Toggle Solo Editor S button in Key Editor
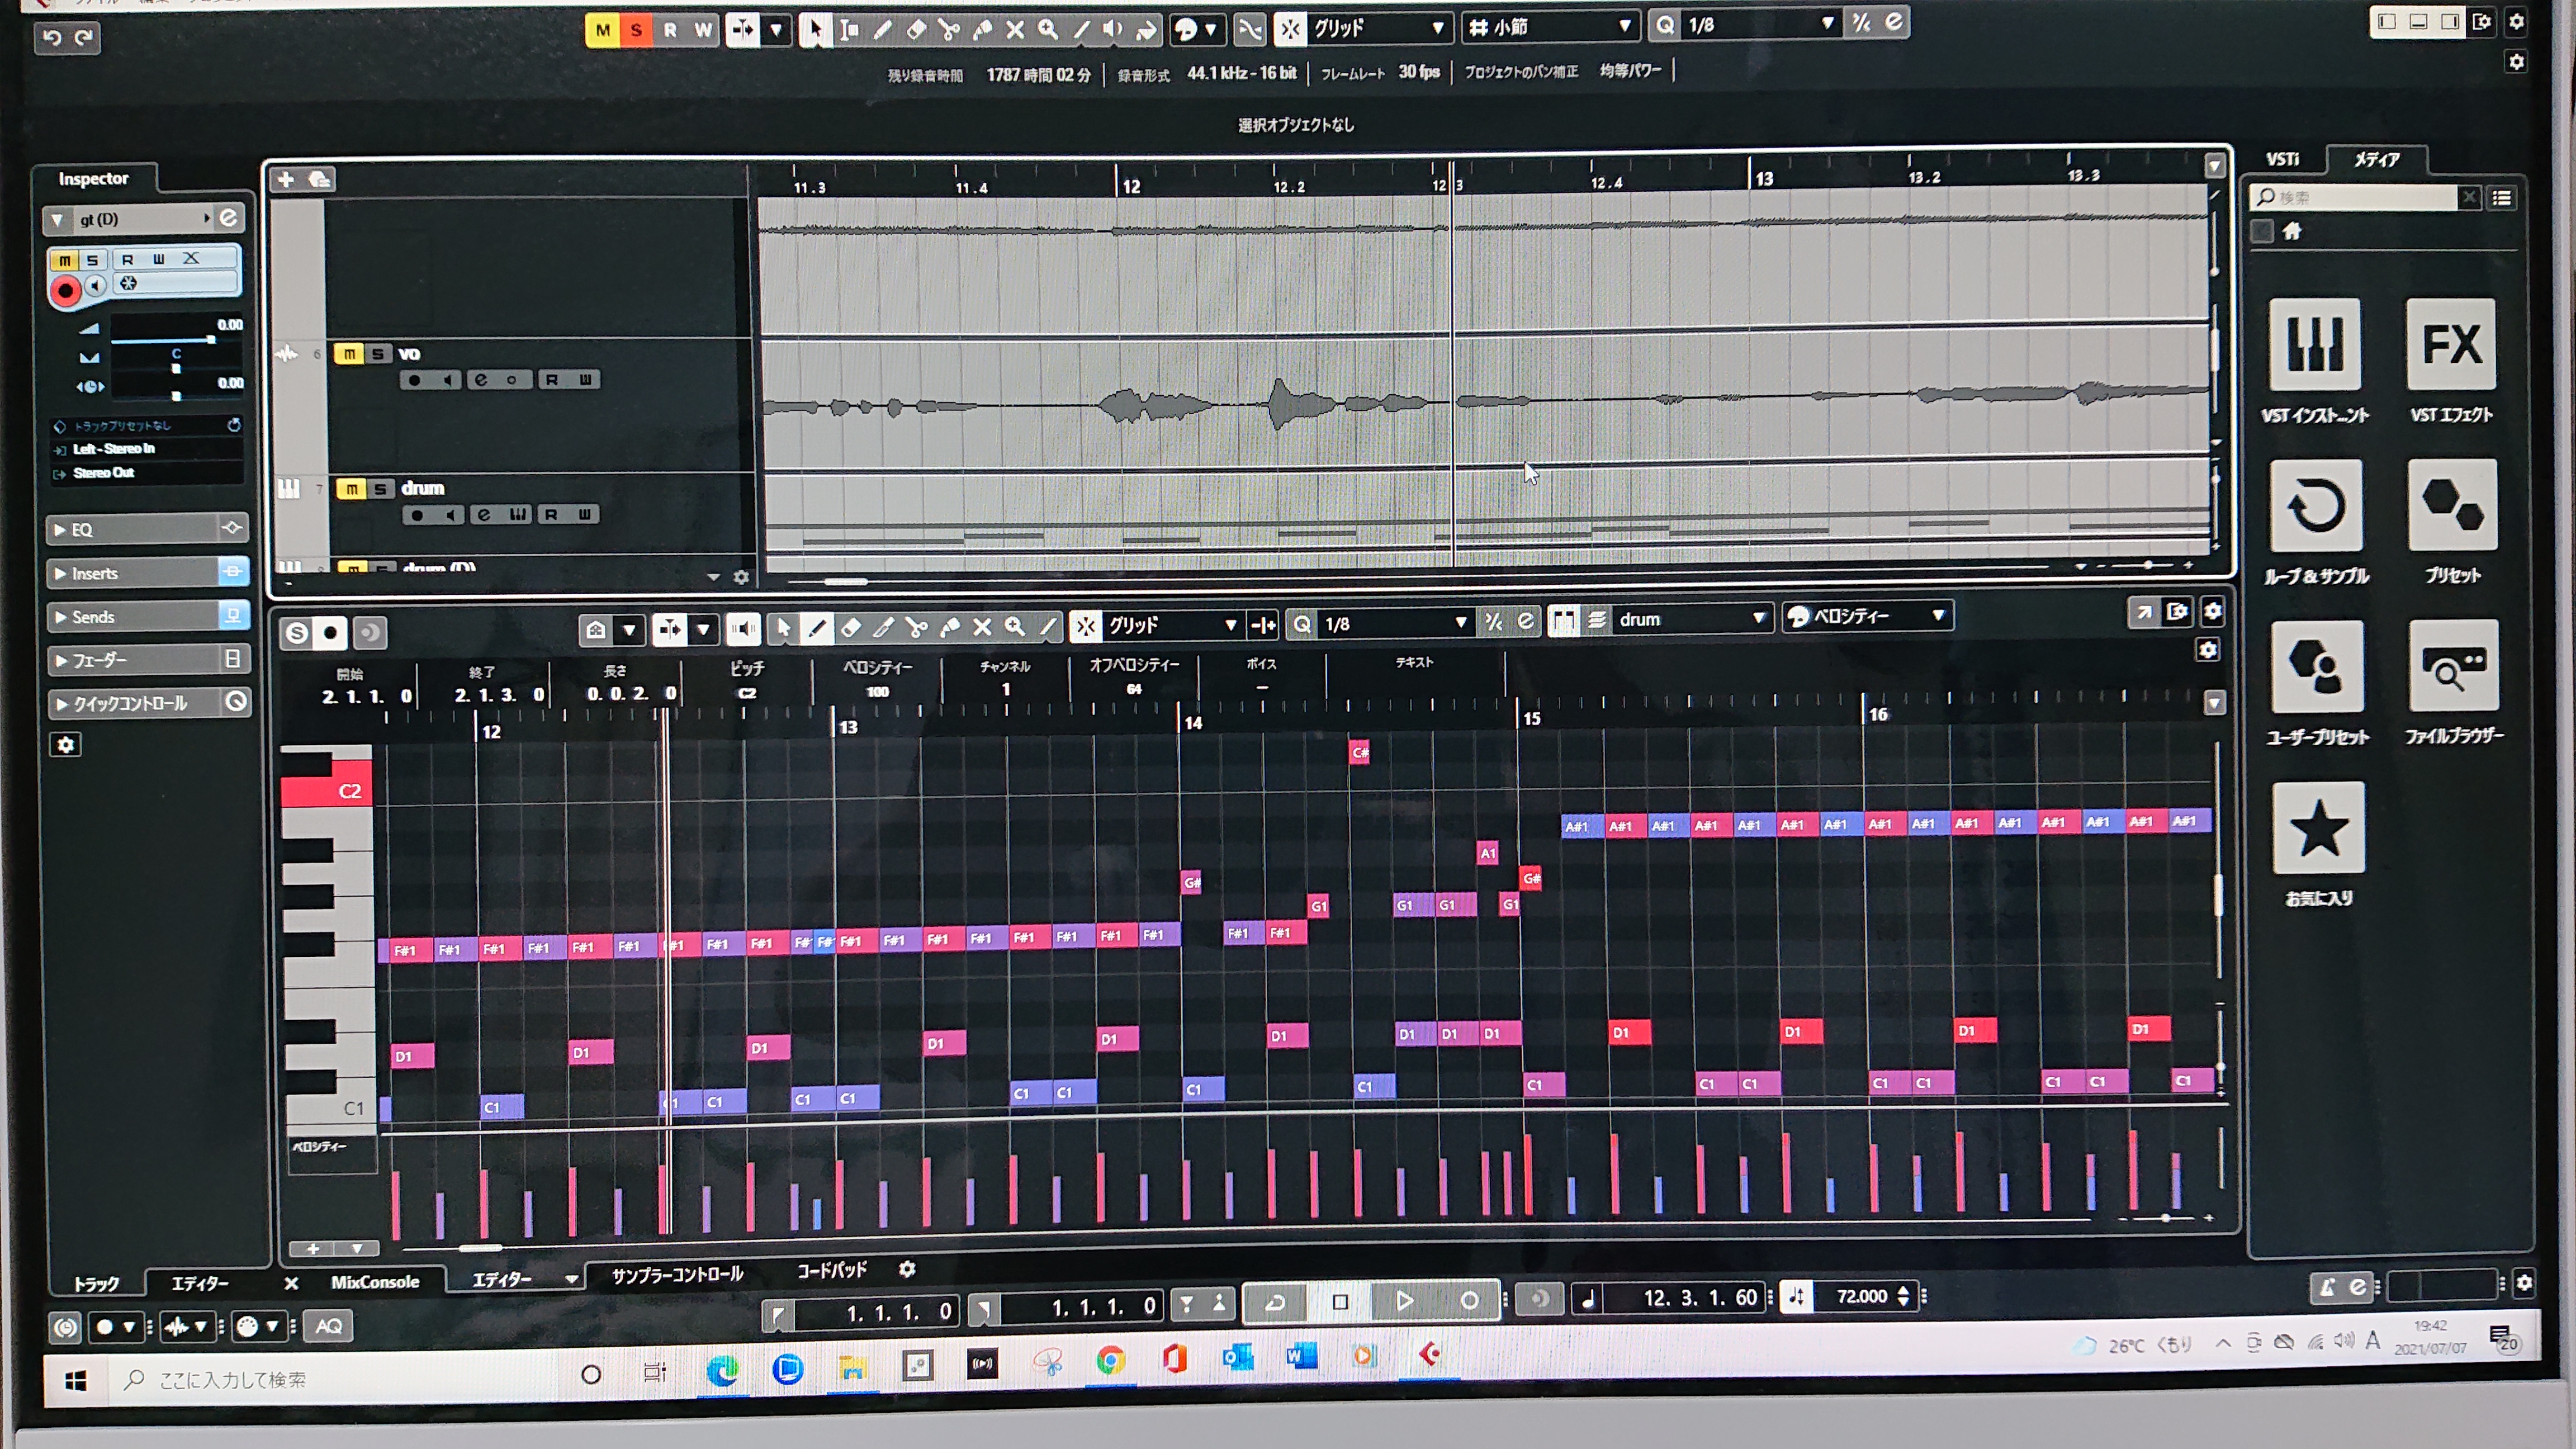This screenshot has height=1449, width=2576. pyautogui.click(x=297, y=632)
